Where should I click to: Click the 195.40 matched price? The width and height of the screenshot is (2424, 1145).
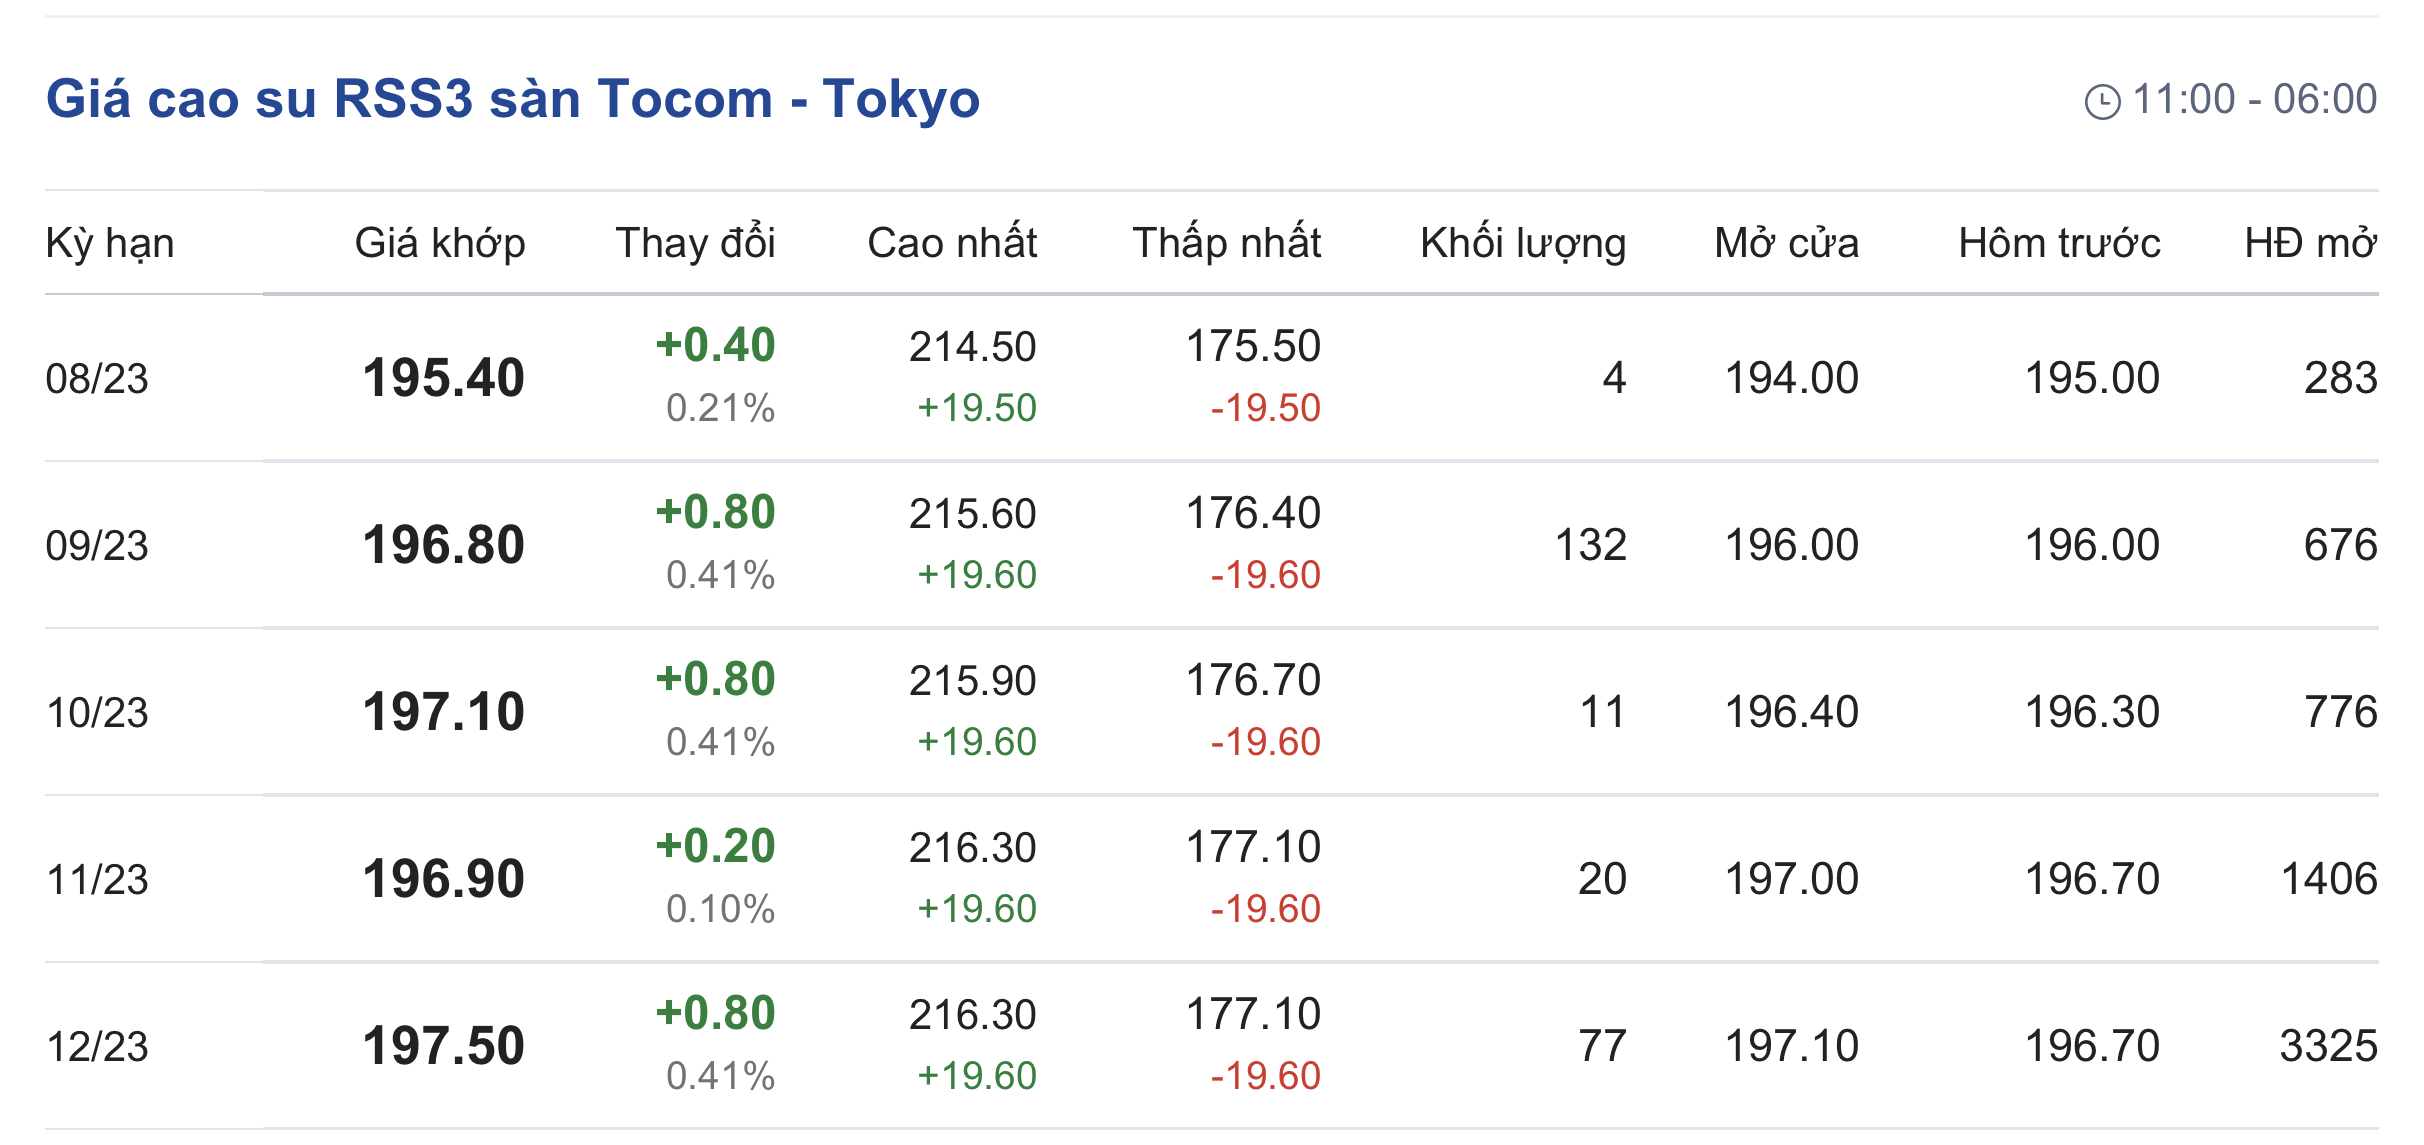tap(443, 378)
